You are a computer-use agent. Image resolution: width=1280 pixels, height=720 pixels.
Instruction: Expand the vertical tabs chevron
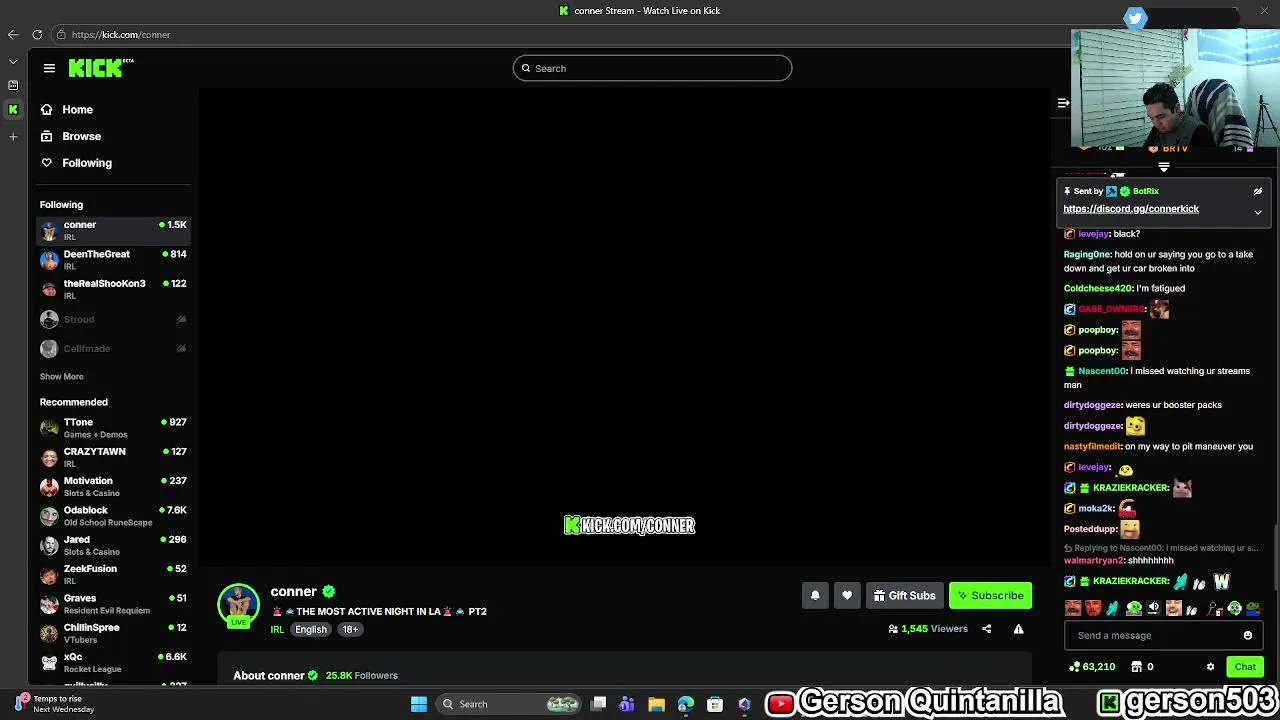(x=13, y=62)
